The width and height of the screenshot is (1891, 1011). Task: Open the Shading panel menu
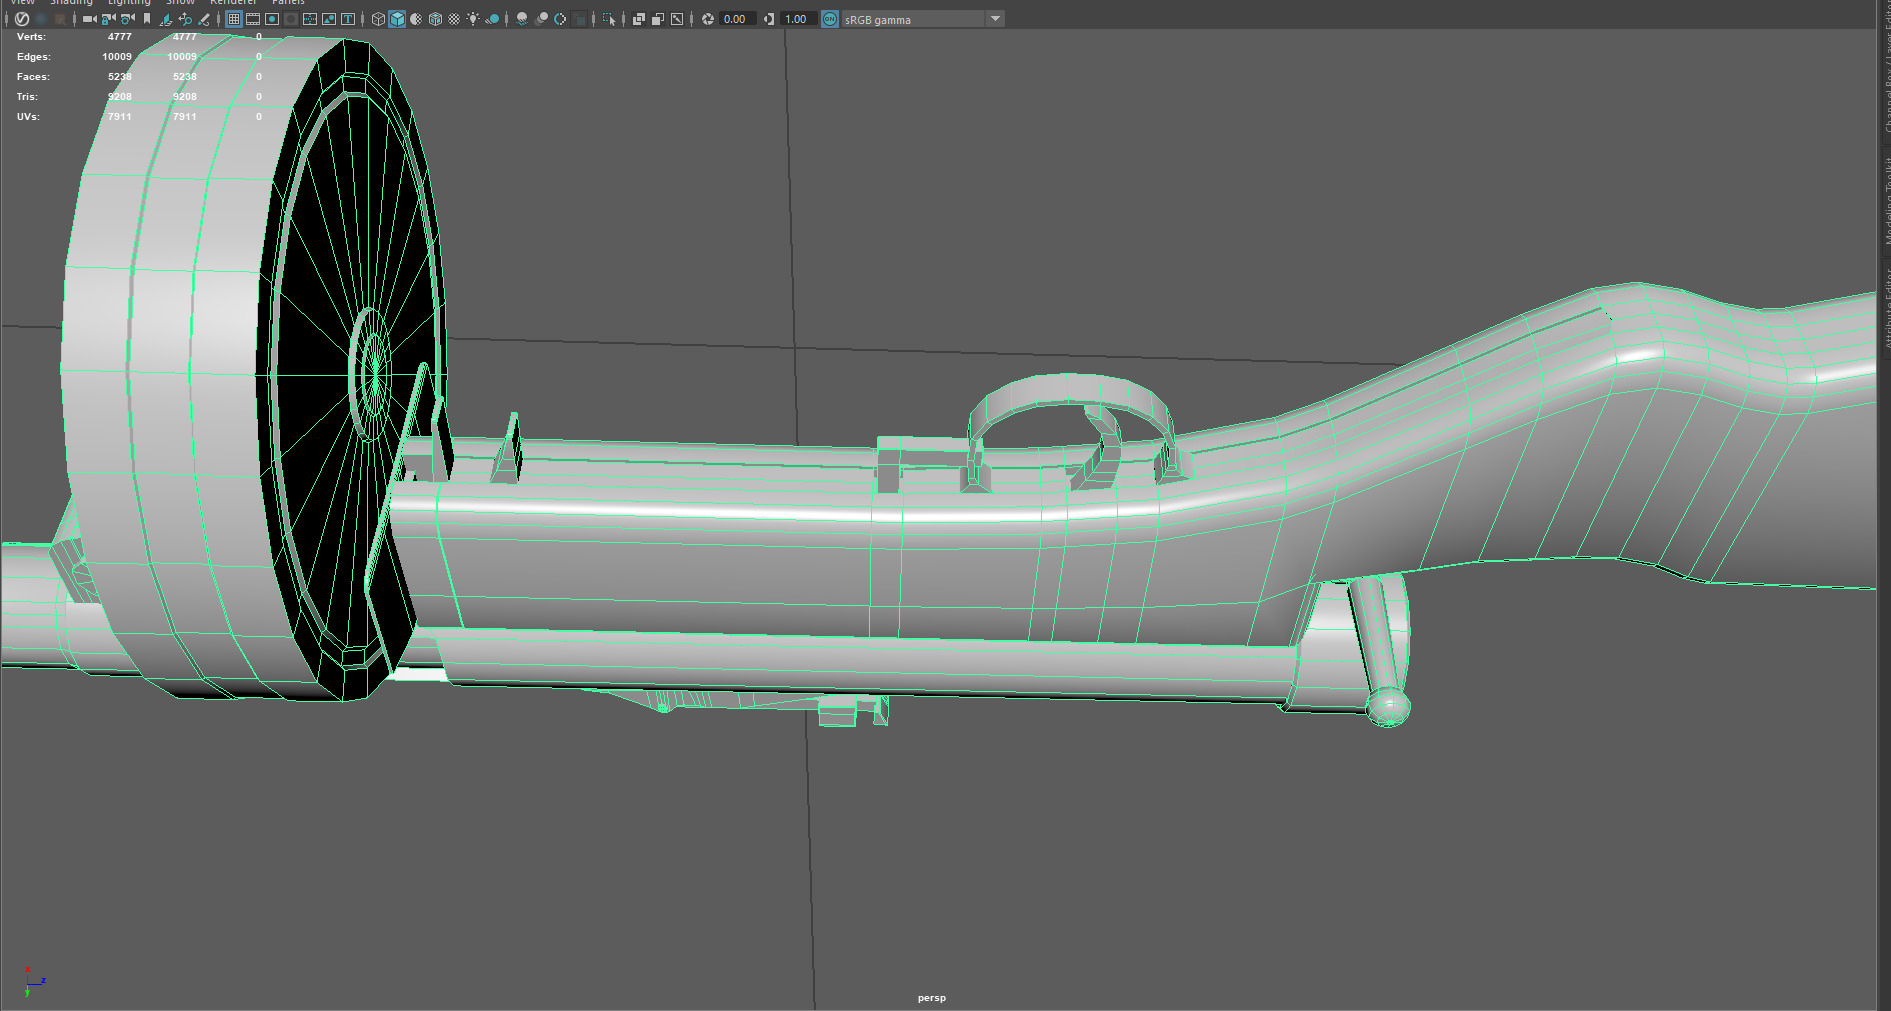click(71, 3)
